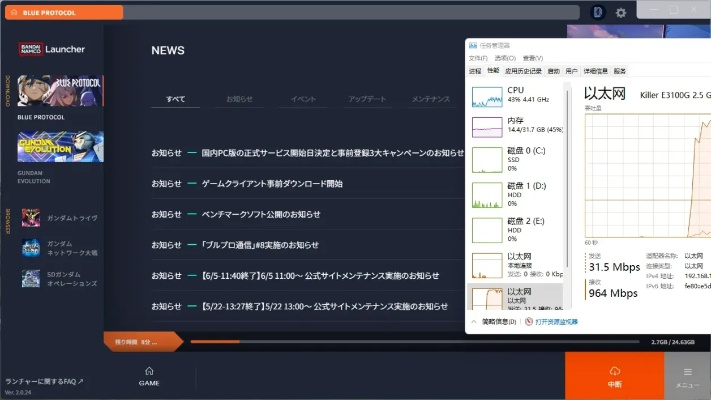Open Task Manager 选项(O) menu
Viewport: 711px width, 400px height.
pos(505,58)
